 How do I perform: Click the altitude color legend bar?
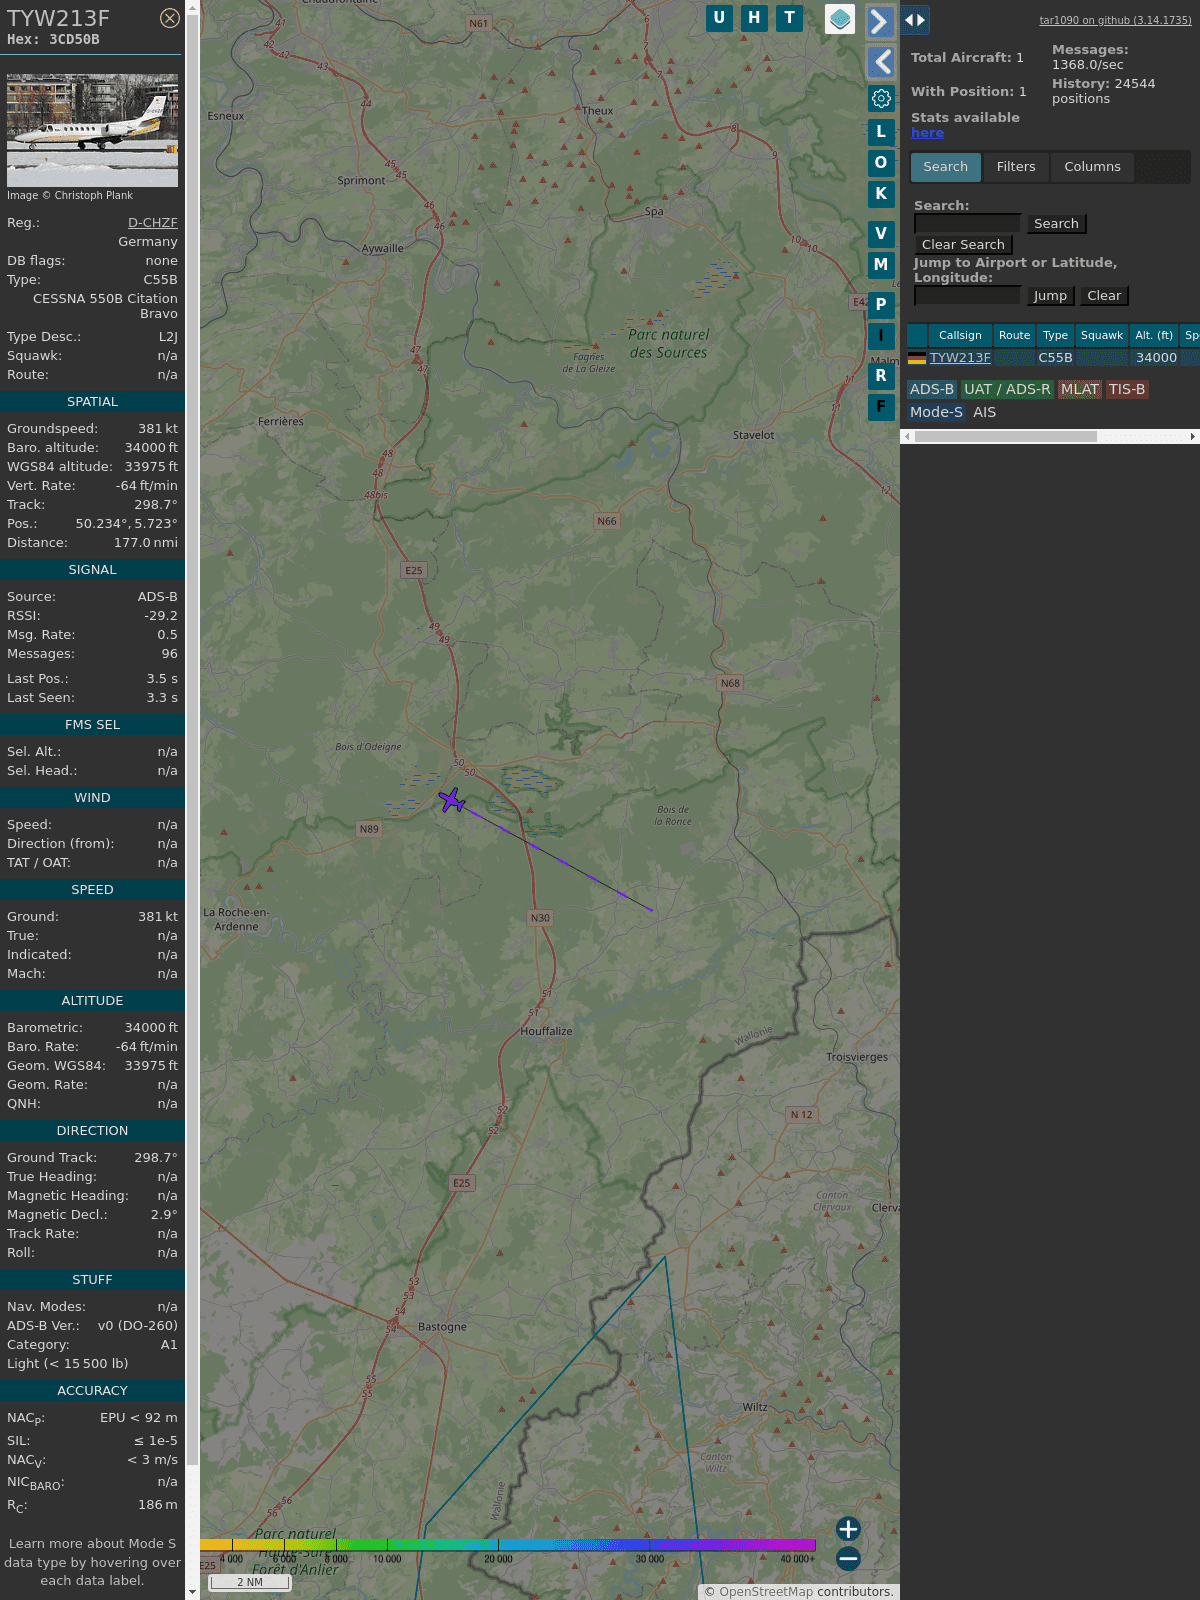[x=508, y=1545]
